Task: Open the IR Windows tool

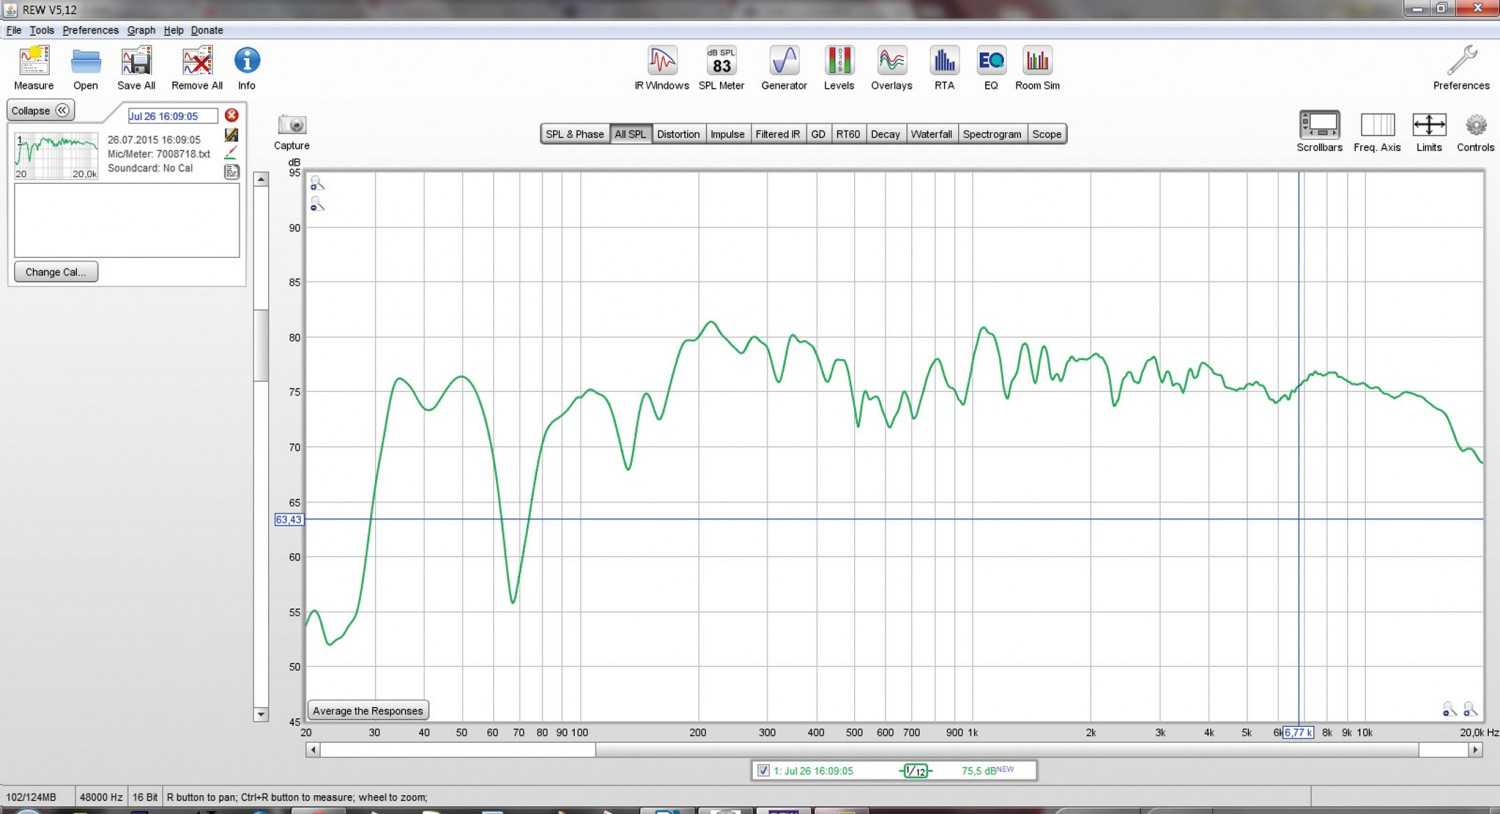Action: (x=662, y=62)
